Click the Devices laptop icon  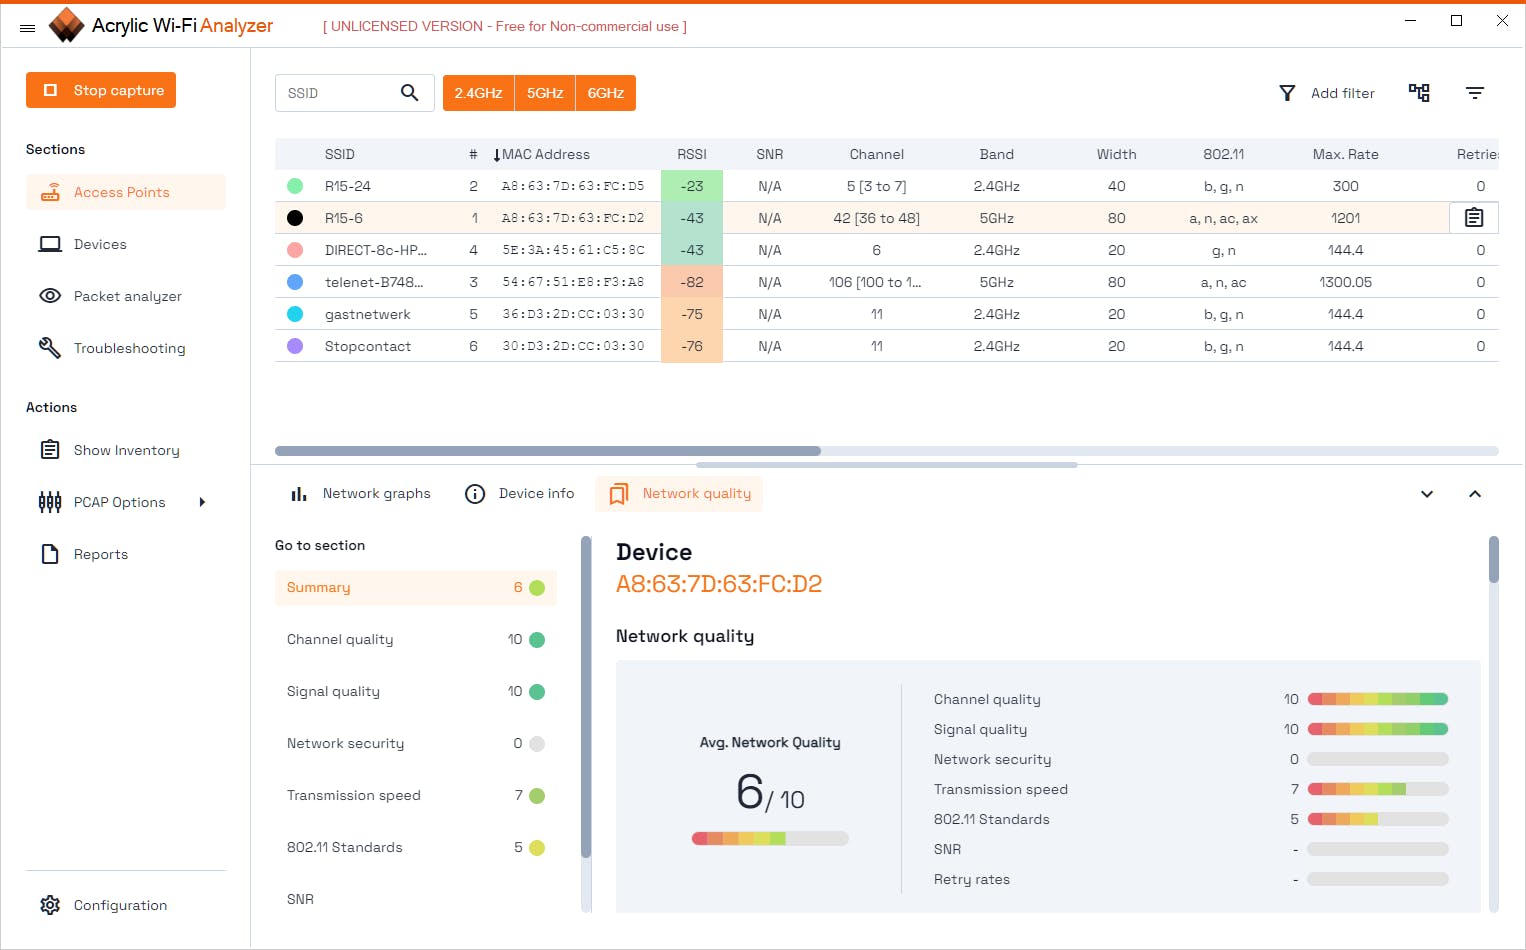(50, 244)
